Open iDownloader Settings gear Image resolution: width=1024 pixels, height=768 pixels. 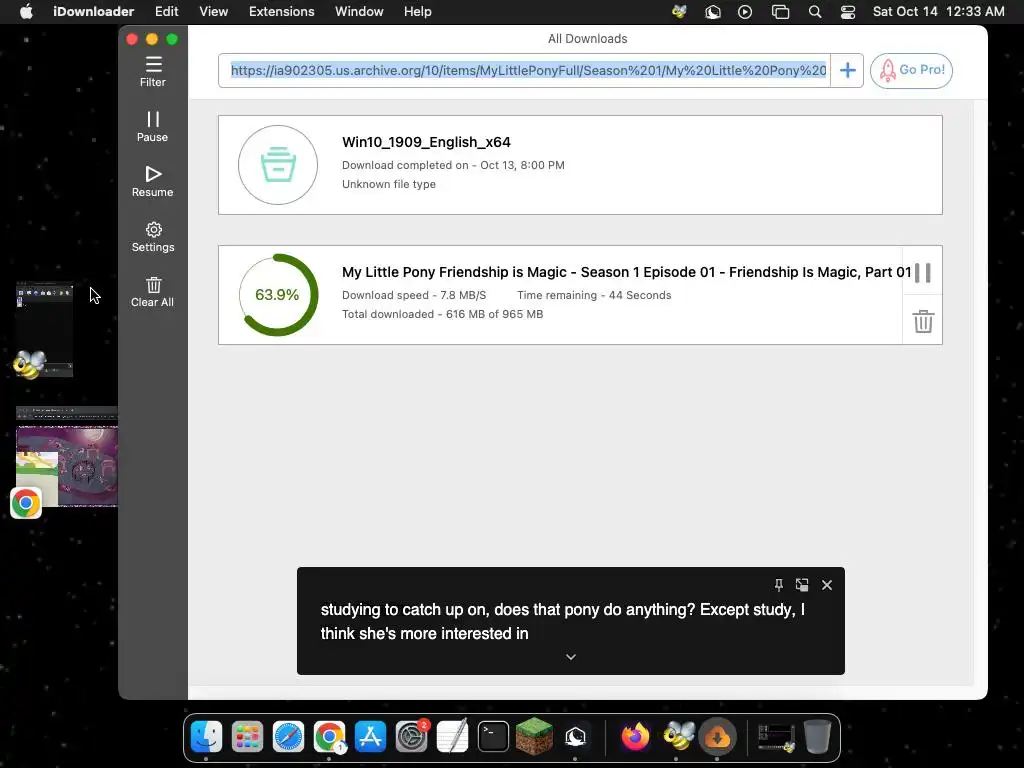click(x=153, y=236)
